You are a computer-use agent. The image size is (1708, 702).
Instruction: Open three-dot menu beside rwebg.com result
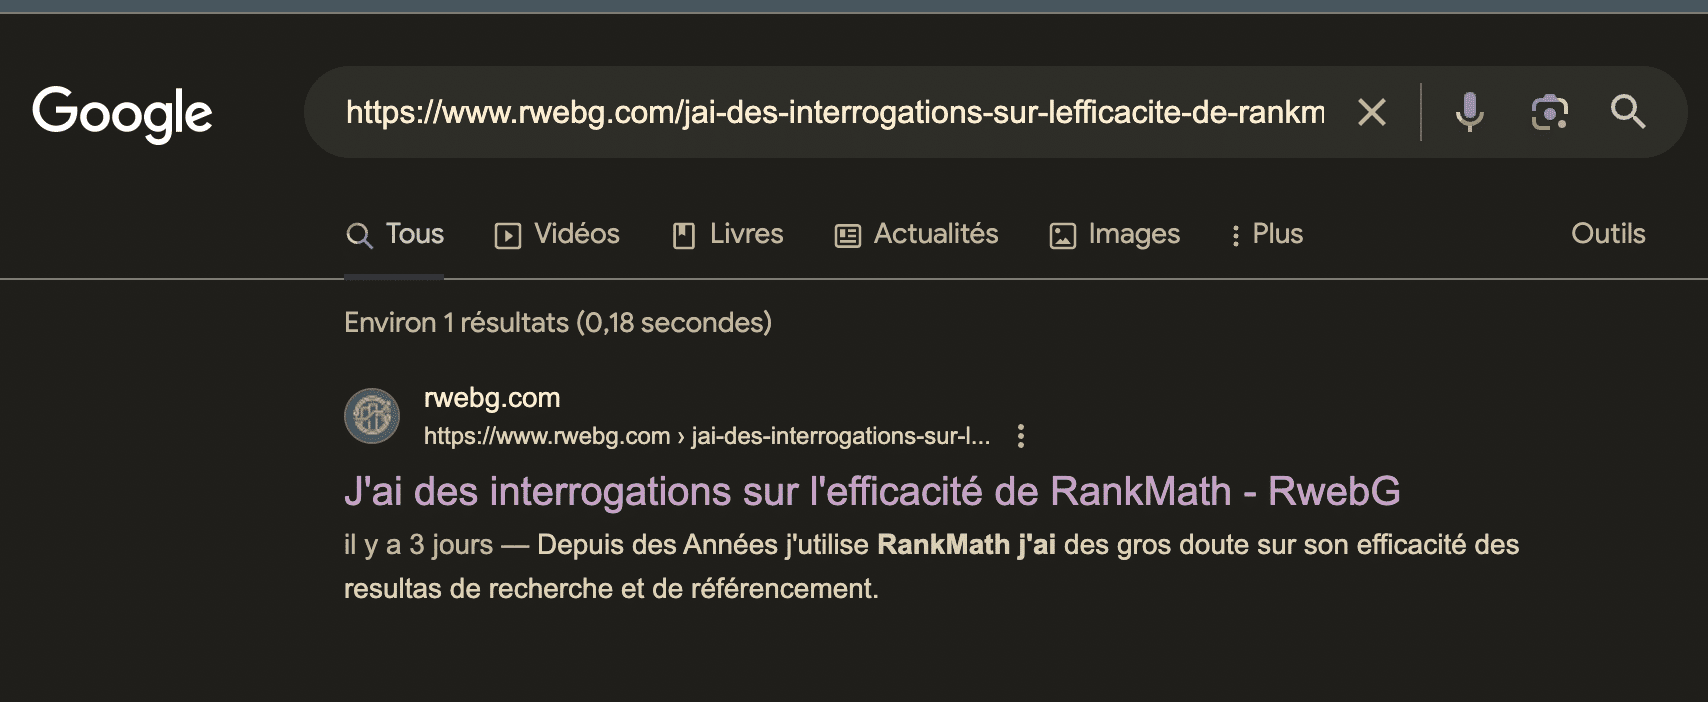[x=1020, y=436]
